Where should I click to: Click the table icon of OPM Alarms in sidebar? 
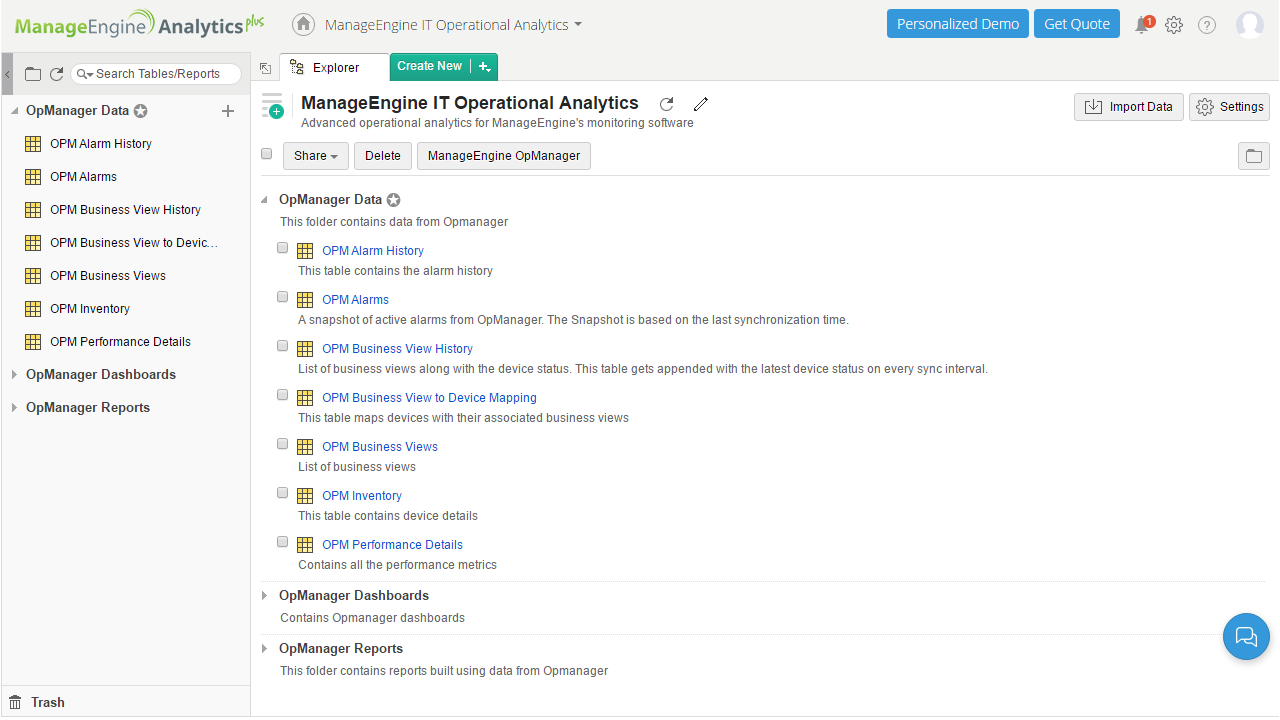32,177
